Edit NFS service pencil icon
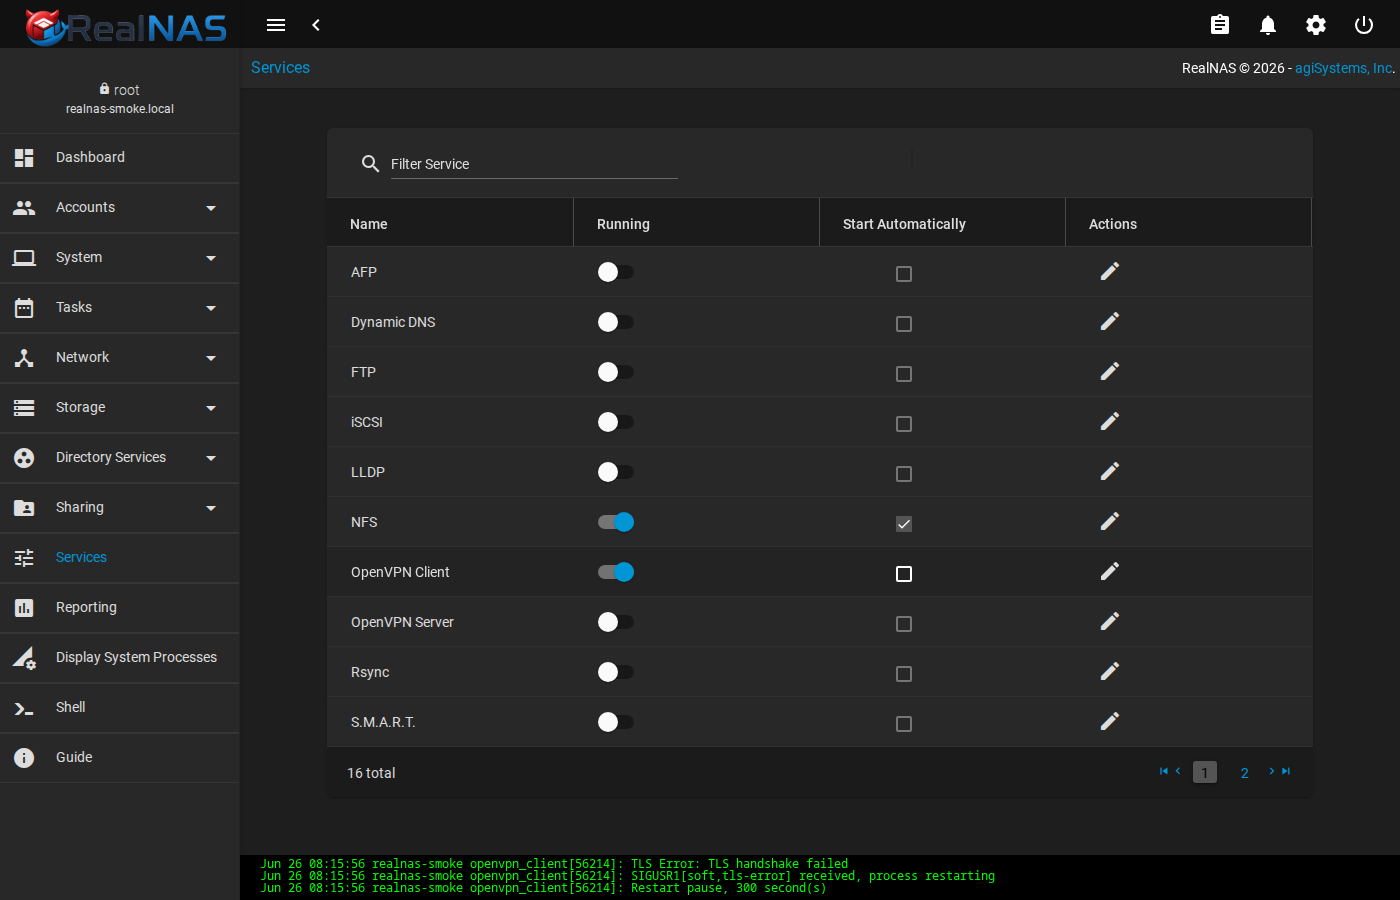The height and width of the screenshot is (900, 1400). click(x=1110, y=521)
